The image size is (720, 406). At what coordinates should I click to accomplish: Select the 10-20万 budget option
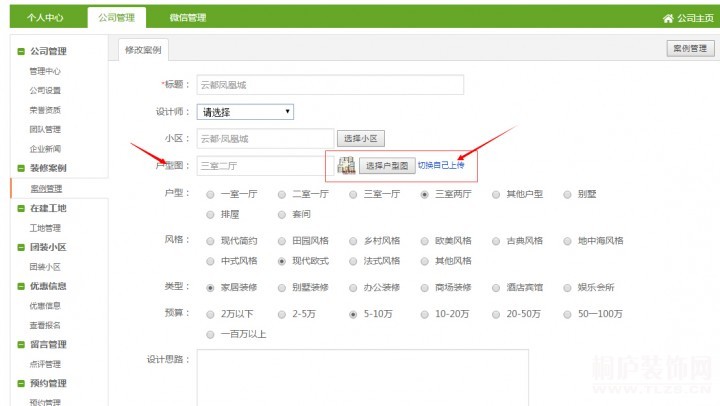[425, 314]
